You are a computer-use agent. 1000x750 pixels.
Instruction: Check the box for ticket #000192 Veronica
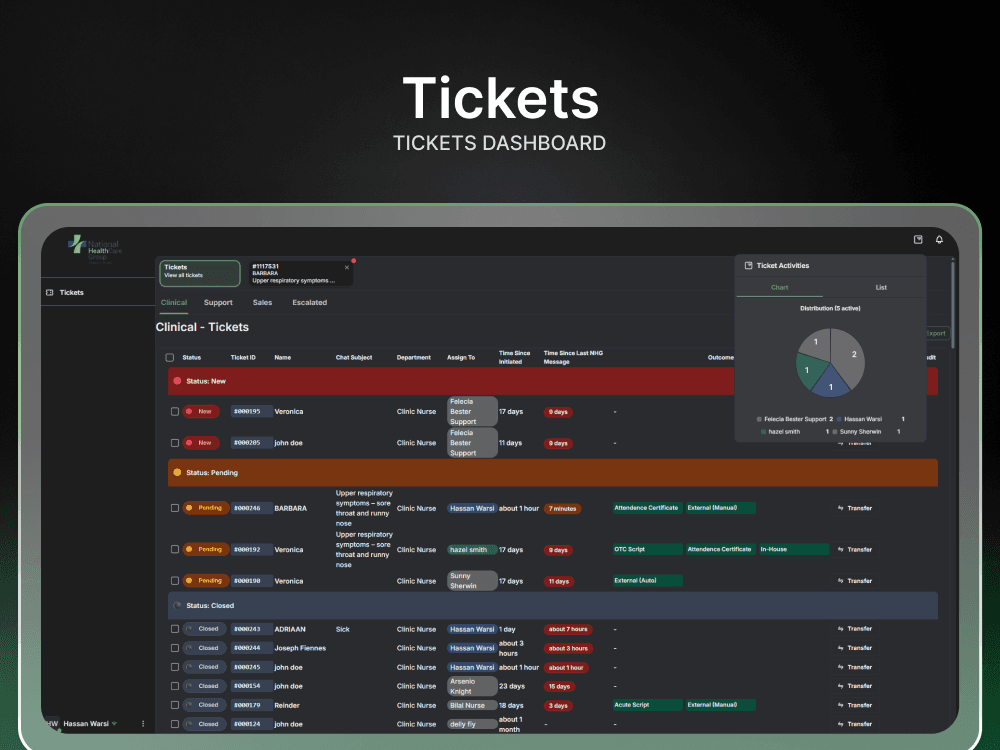175,549
